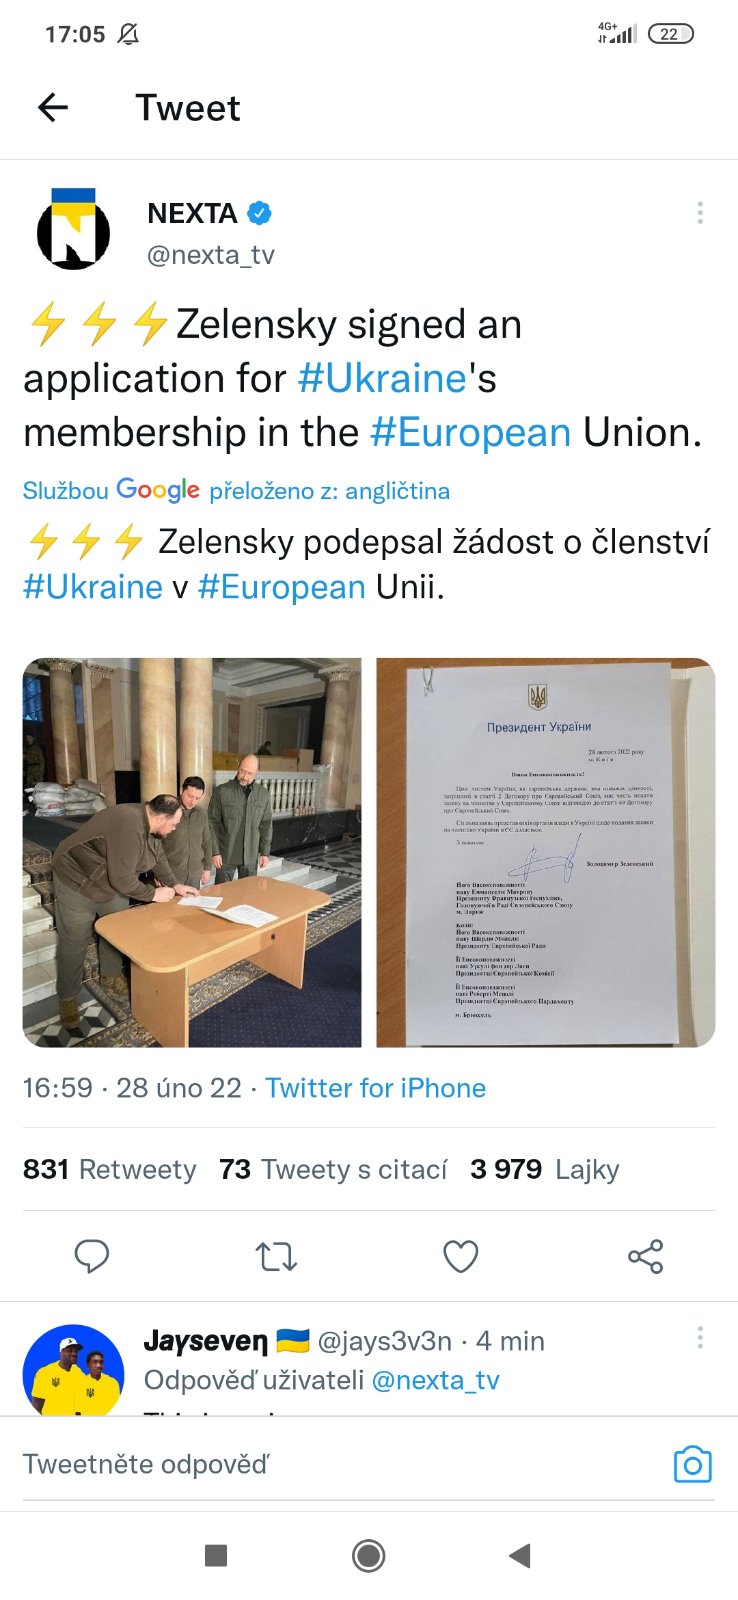This screenshot has height=1600, width=738.
Task: Tap the share icon
Action: pos(645,1256)
